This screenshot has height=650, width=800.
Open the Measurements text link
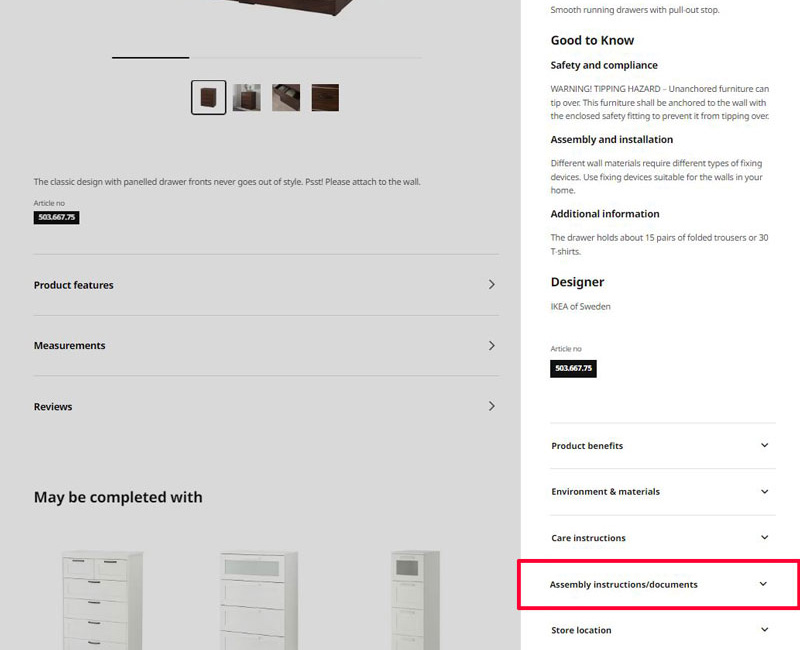[70, 346]
